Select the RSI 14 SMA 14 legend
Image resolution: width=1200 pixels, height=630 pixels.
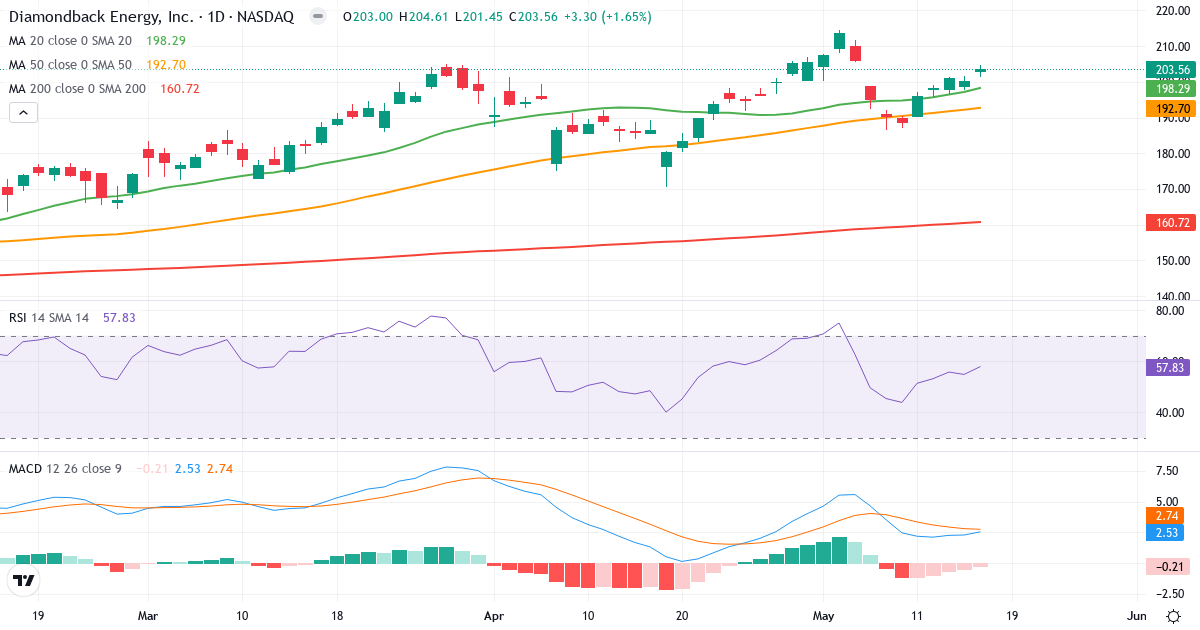[49, 317]
